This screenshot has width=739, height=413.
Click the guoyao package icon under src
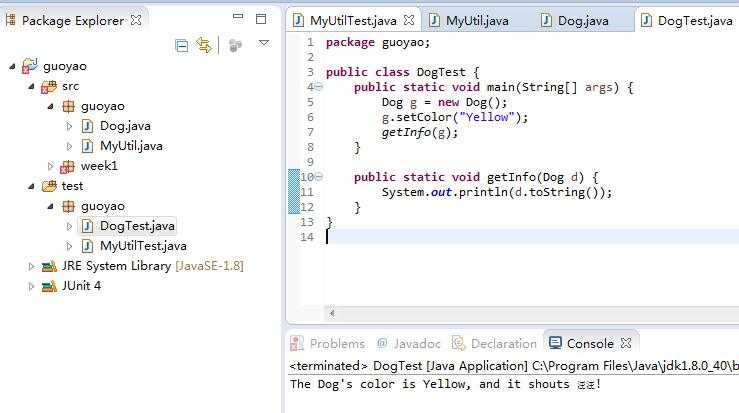(x=68, y=107)
